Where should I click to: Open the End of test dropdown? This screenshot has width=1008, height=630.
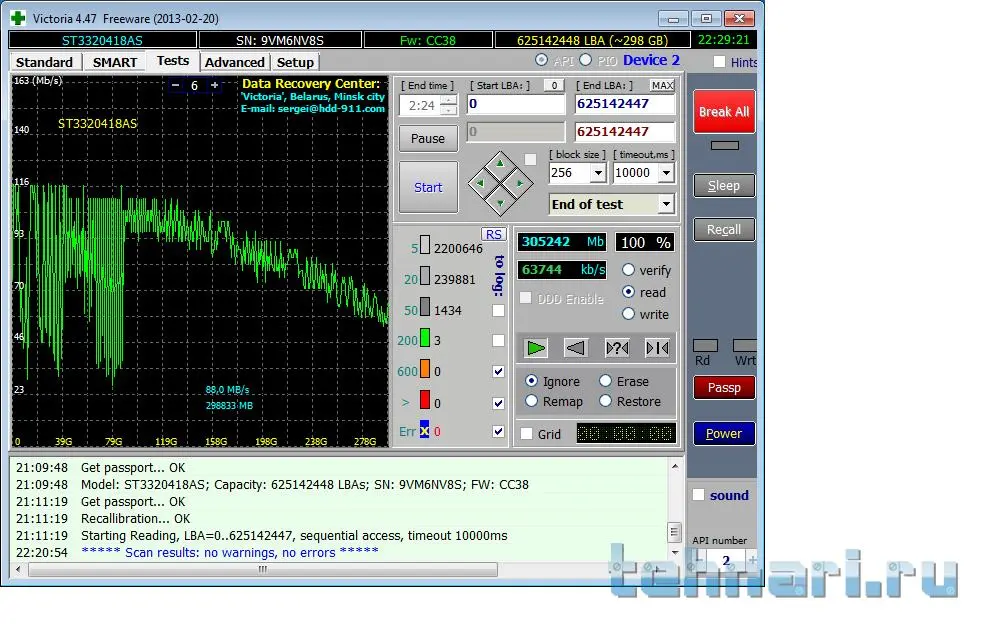666,205
